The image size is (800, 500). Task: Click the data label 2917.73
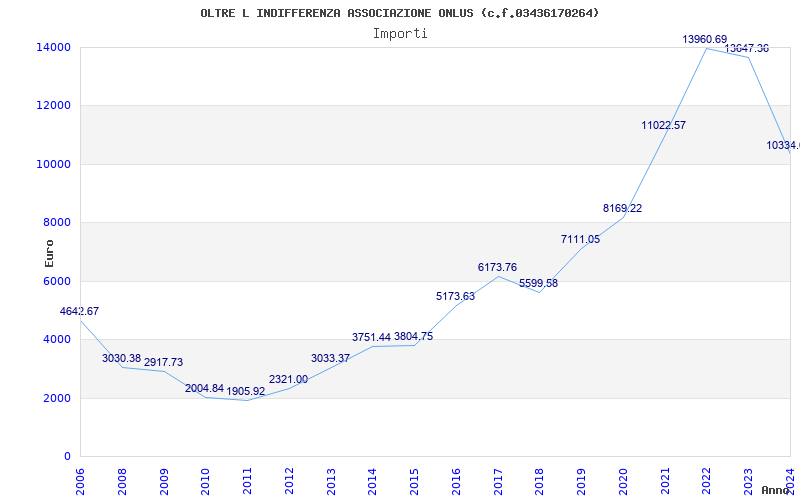point(163,362)
